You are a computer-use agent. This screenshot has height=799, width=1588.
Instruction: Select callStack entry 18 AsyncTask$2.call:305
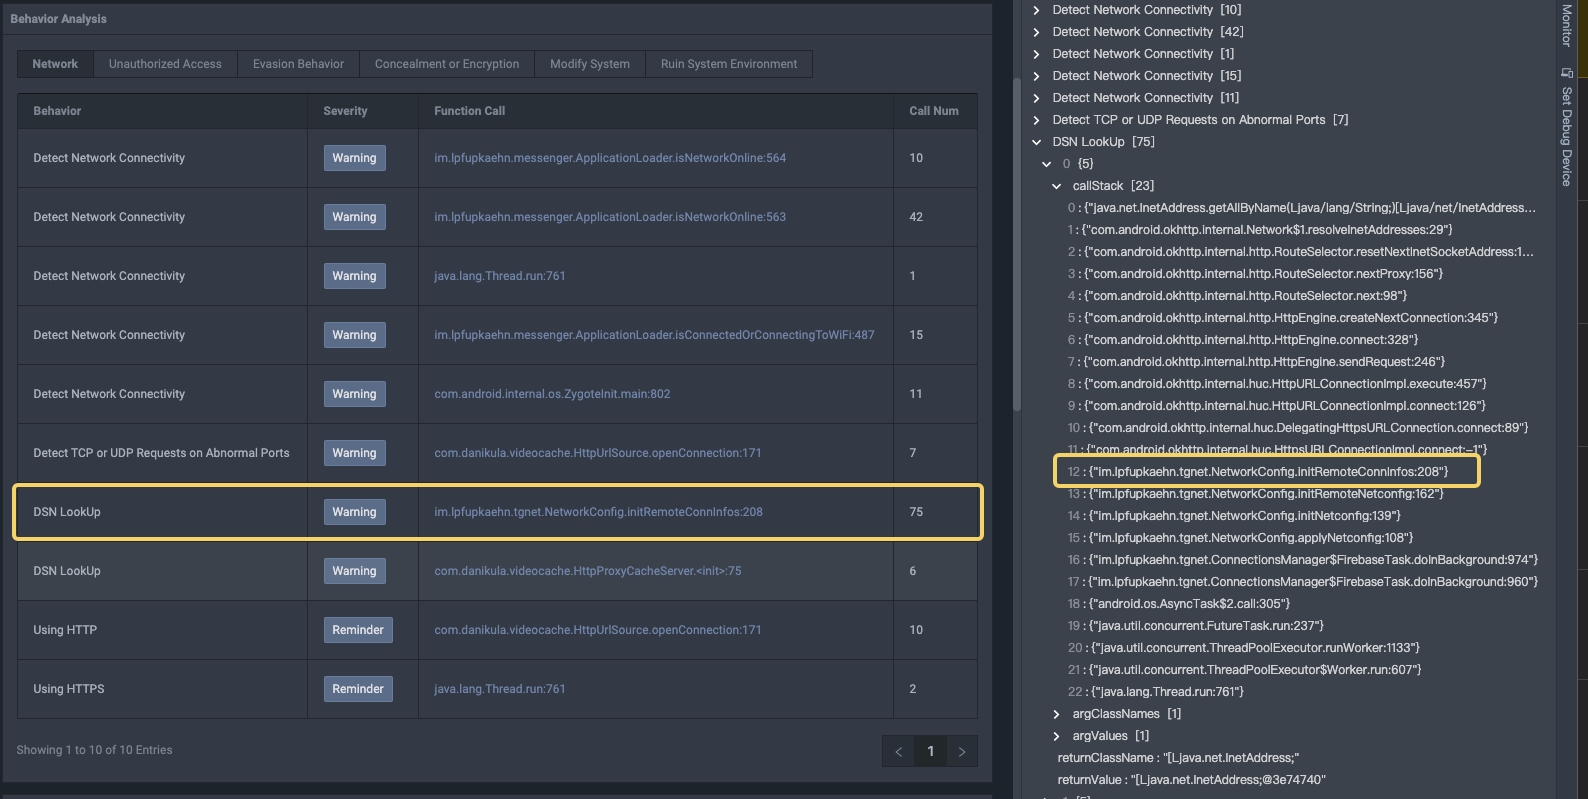1178,604
